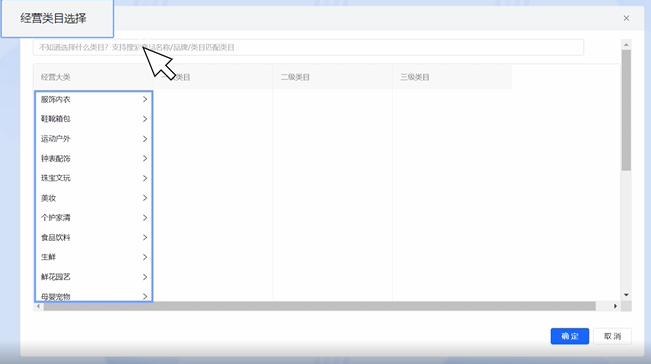Close the 经营类目选择 dialog
The height and width of the screenshot is (364, 651).
click(626, 18)
